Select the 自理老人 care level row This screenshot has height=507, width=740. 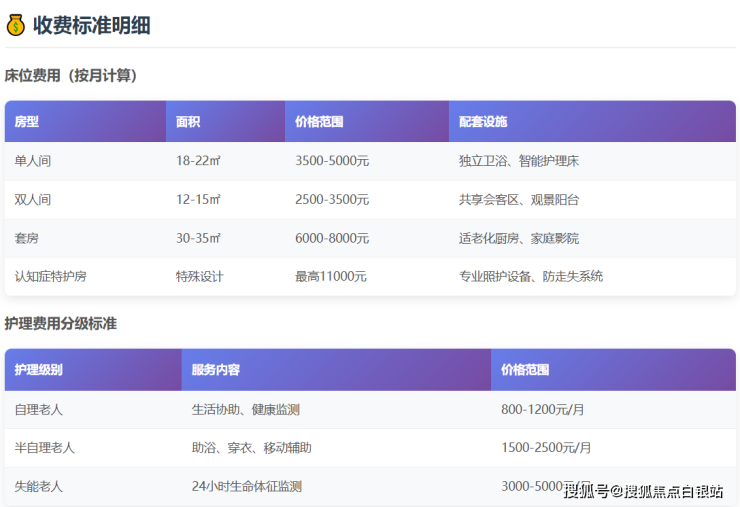tap(38, 409)
